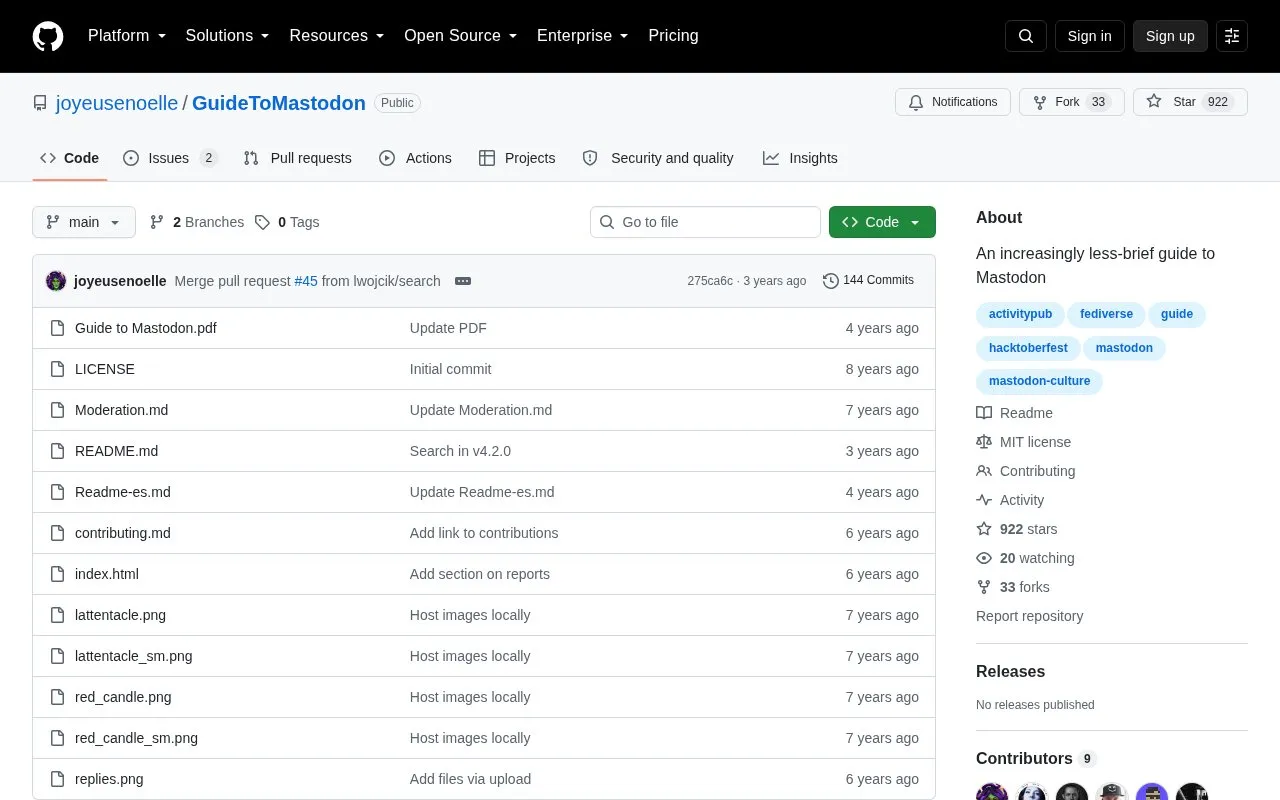The height and width of the screenshot is (800, 1280).
Task: Click the Go to file input
Action: coord(705,222)
